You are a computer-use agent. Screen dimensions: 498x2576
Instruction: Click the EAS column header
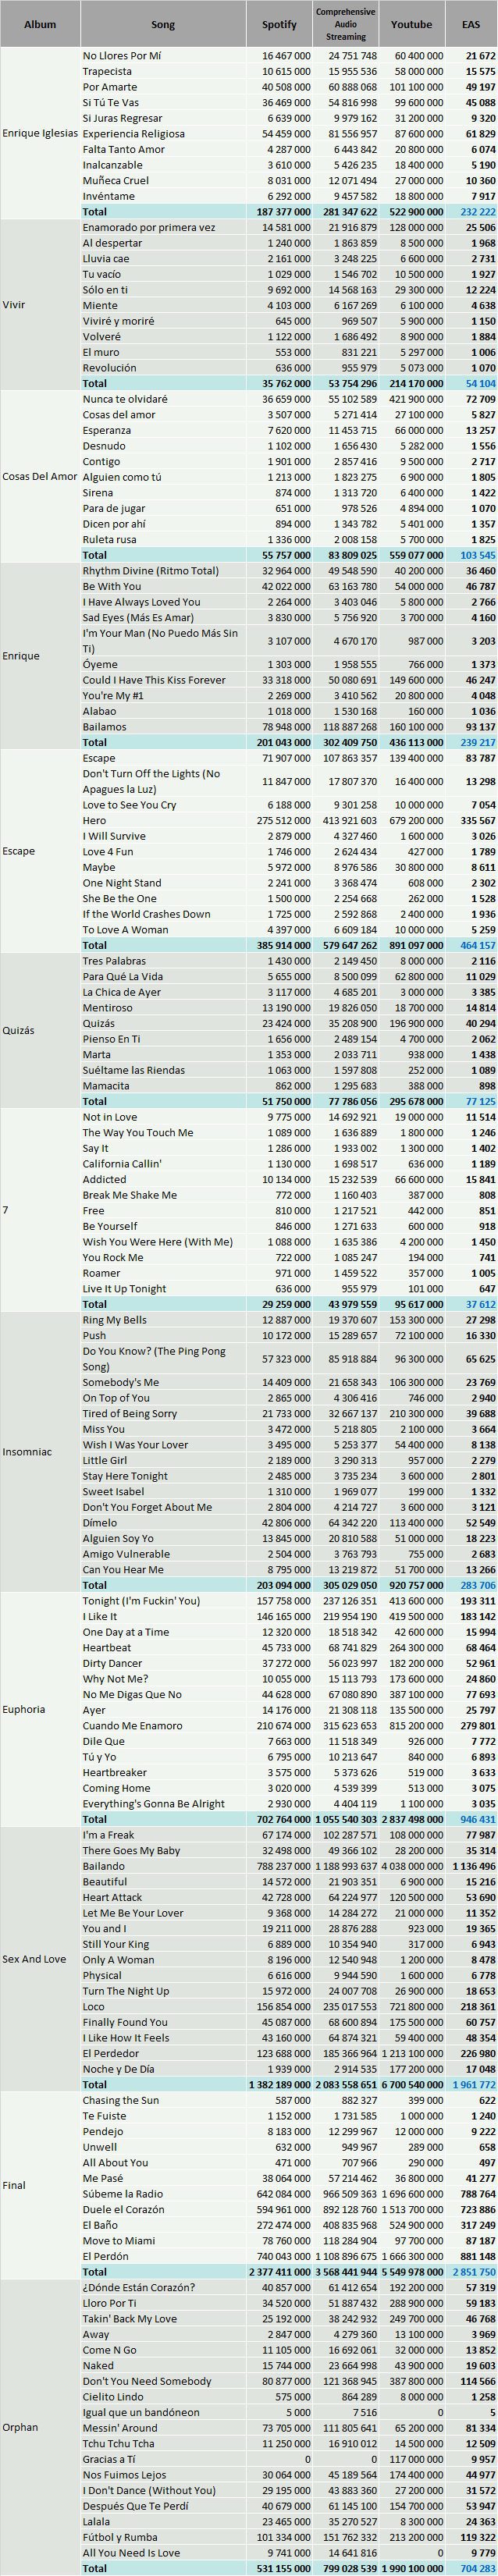[471, 24]
